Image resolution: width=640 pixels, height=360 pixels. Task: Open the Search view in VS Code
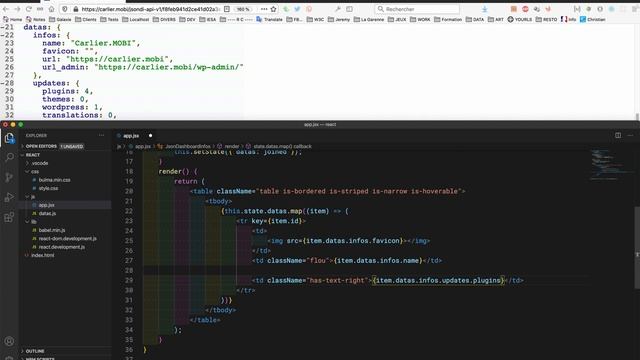pos(9,157)
